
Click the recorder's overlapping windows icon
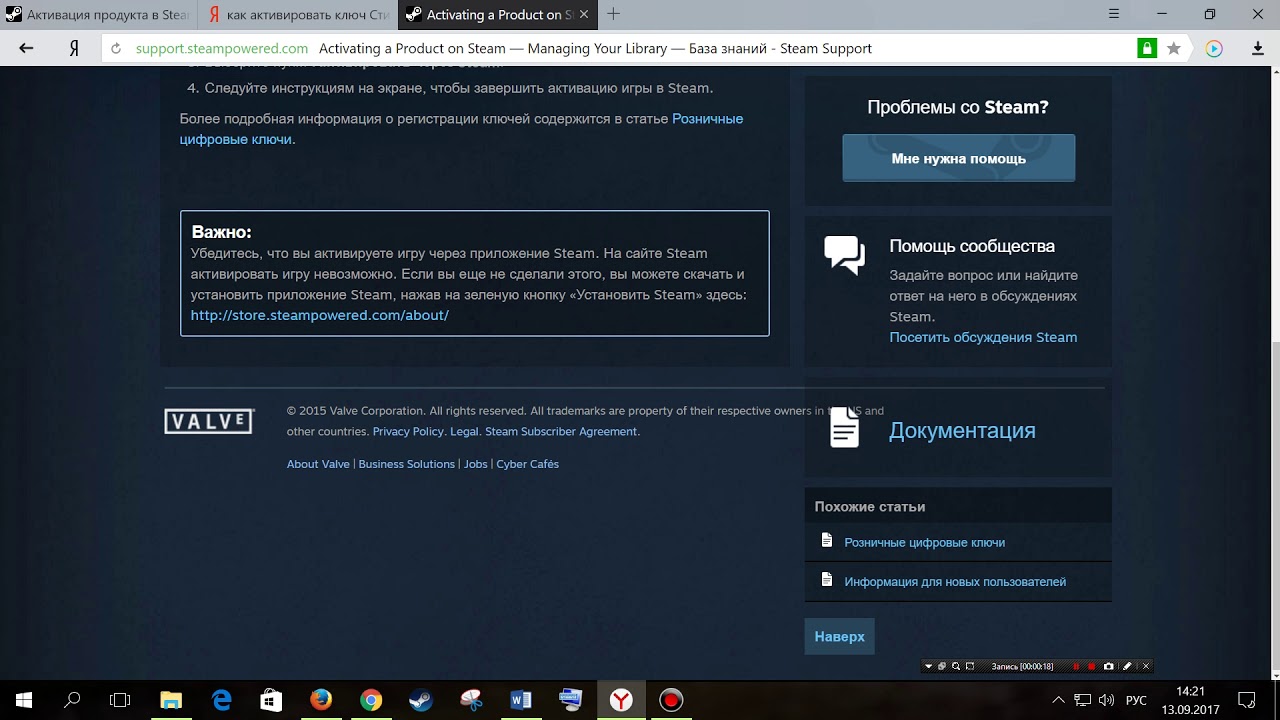[x=942, y=666]
